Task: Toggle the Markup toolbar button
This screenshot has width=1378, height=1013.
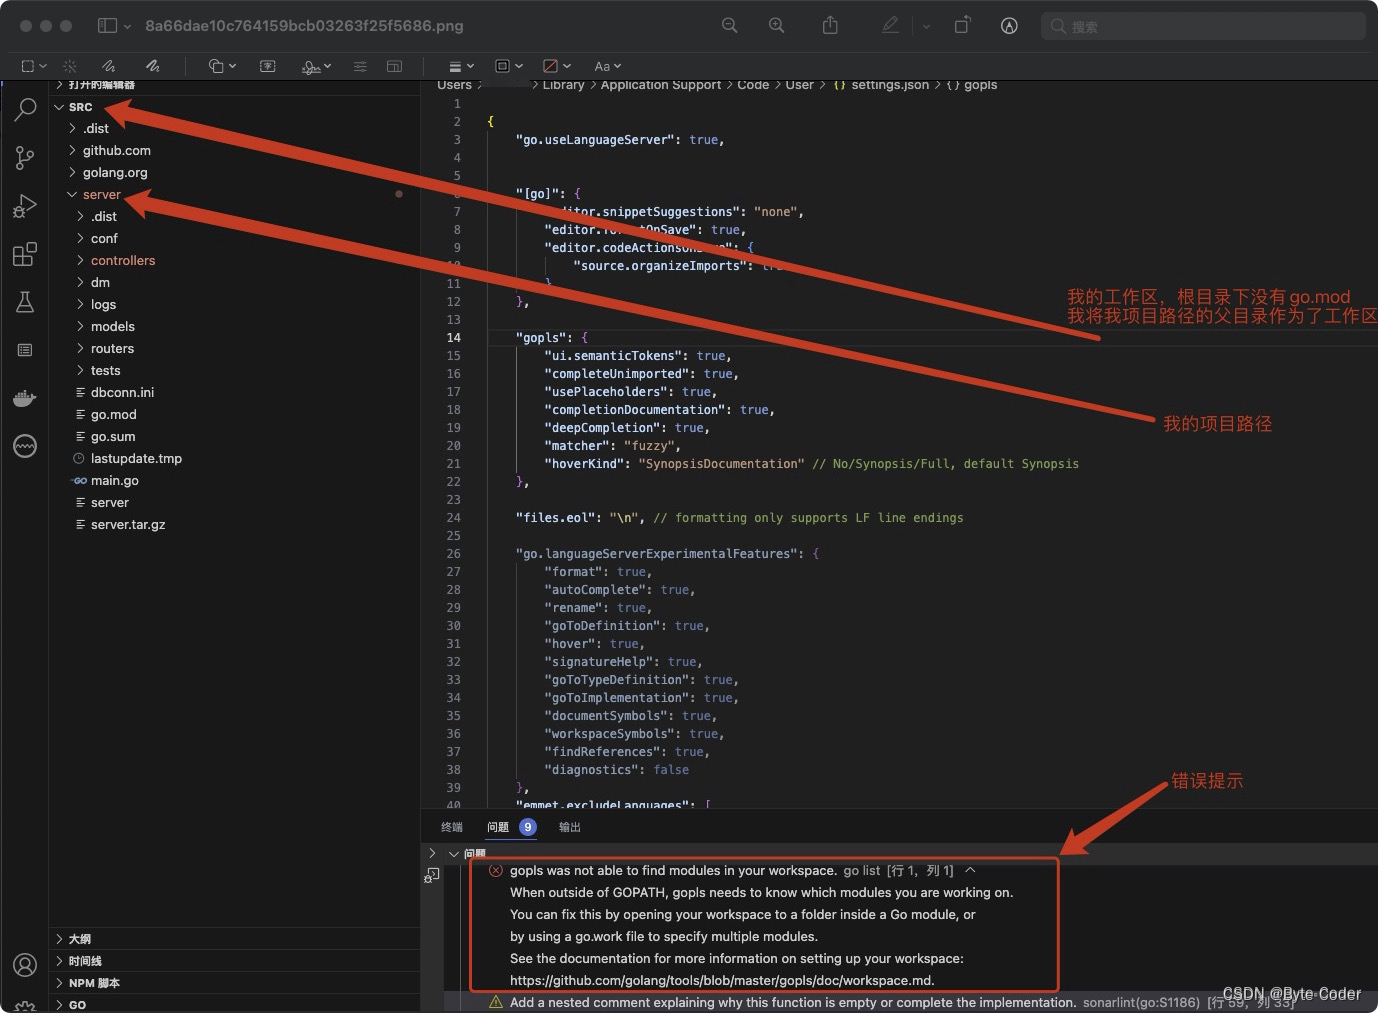Action: (1009, 26)
